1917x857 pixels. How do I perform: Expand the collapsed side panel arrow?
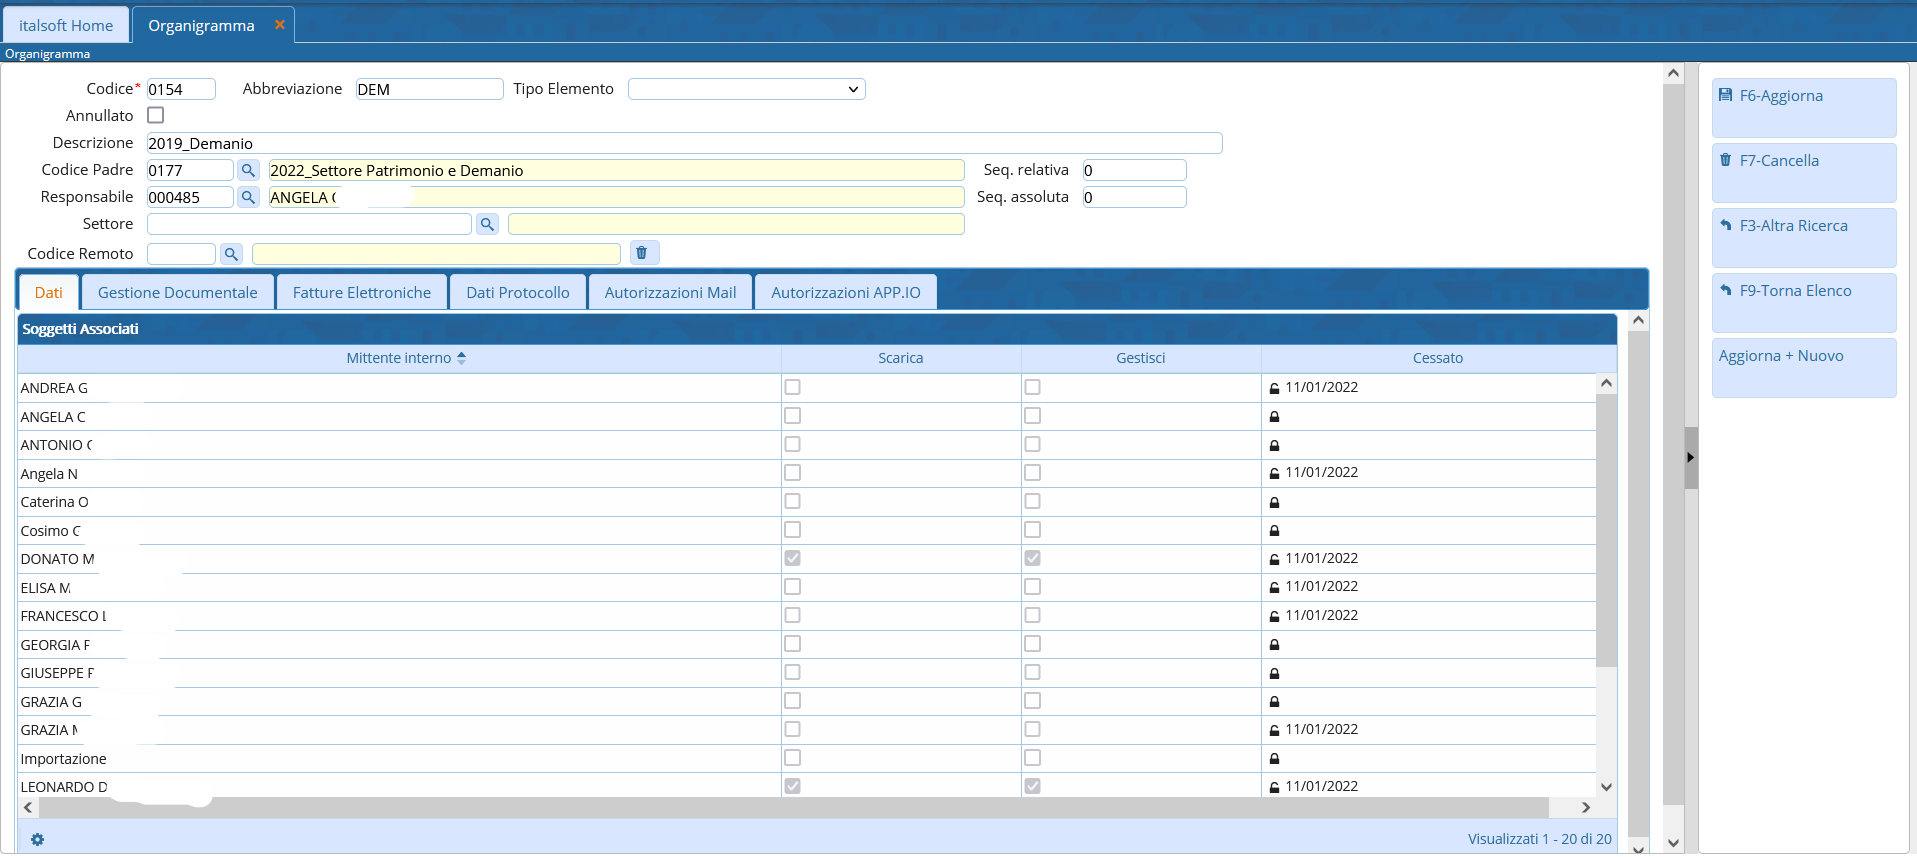[x=1690, y=458]
